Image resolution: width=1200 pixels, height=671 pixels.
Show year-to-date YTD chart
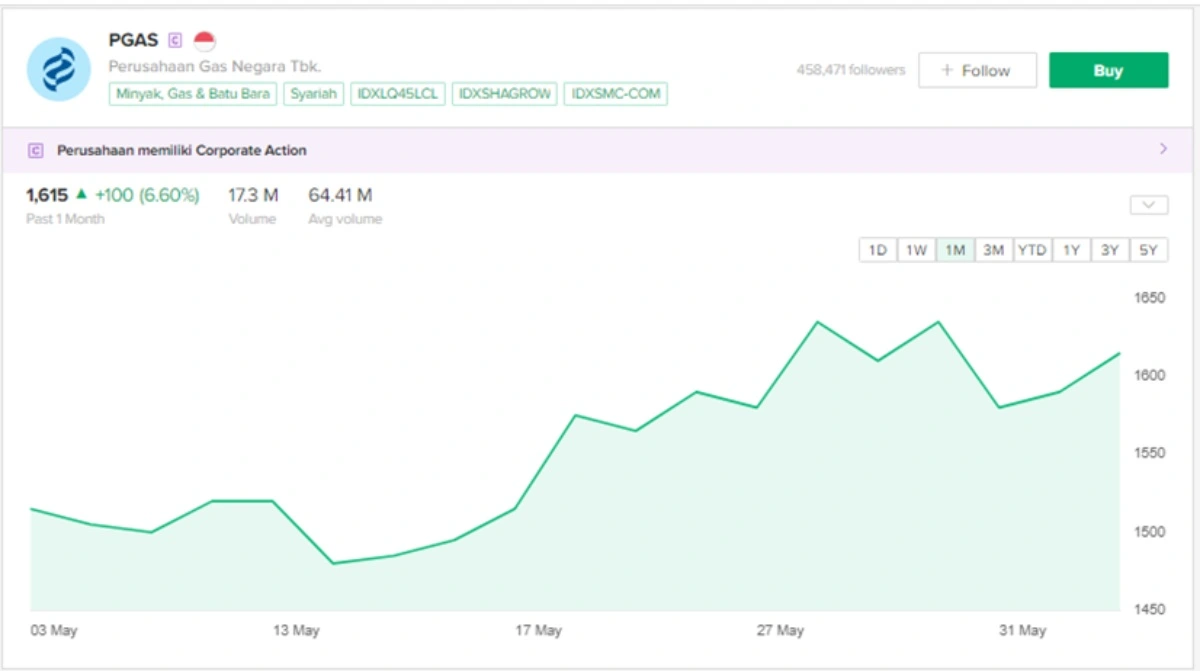[x=1032, y=251]
